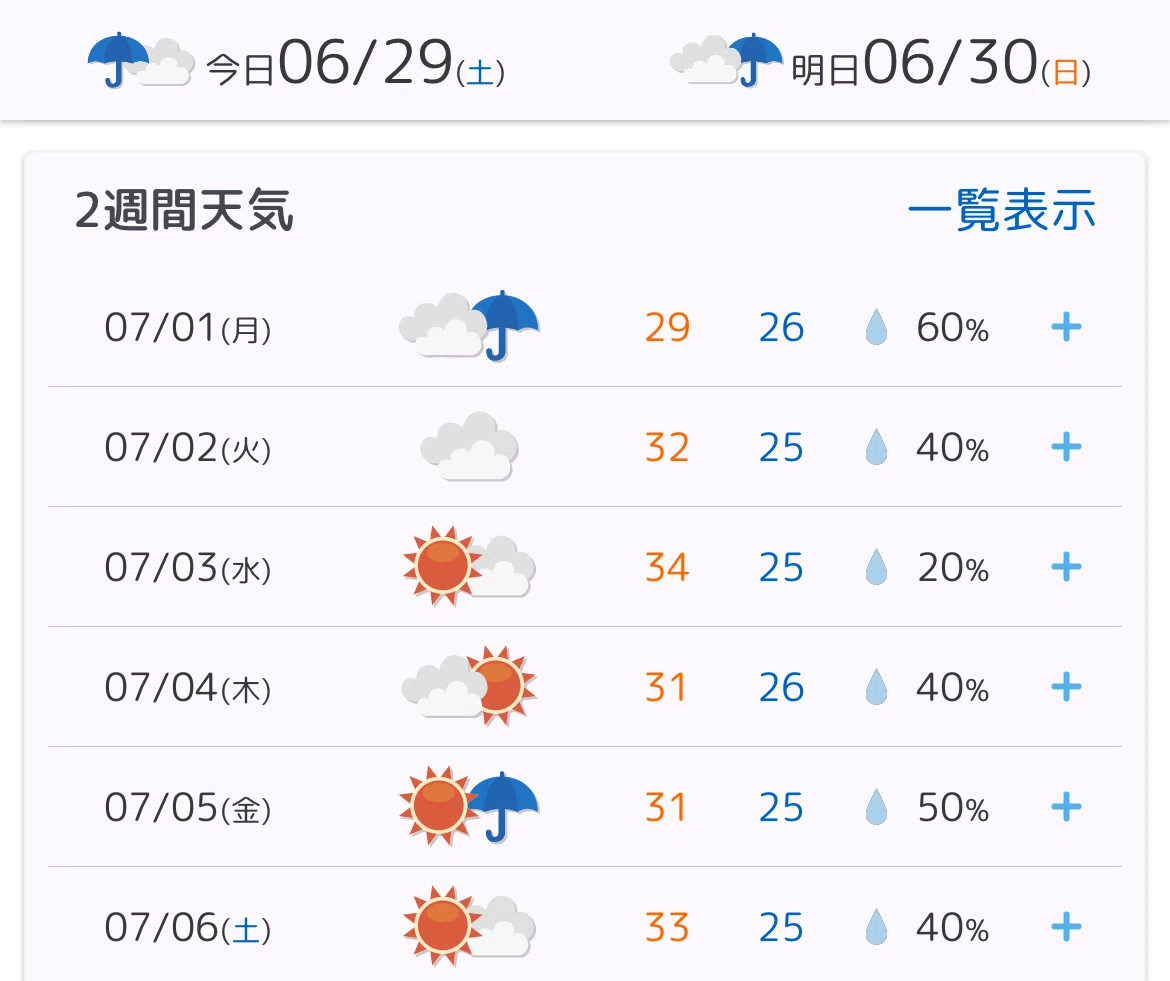Tap tomorrow's cloud and umbrella icon
Image resolution: width=1170 pixels, height=981 pixels.
point(727,61)
